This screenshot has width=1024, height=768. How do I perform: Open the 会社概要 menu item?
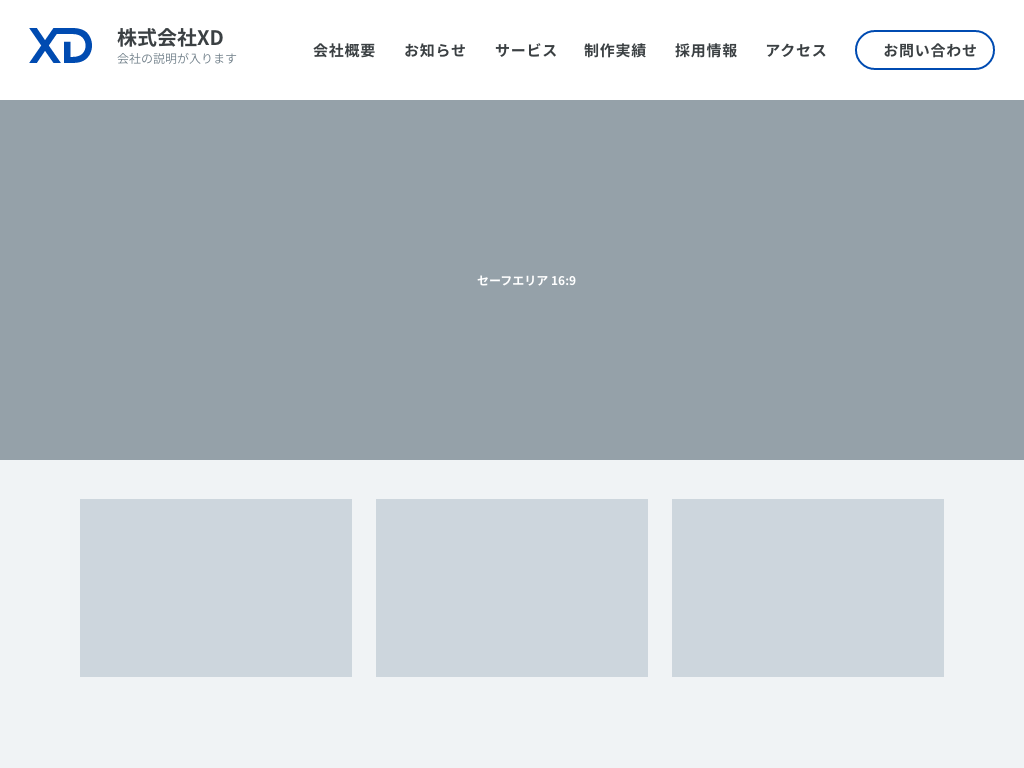pyautogui.click(x=344, y=50)
